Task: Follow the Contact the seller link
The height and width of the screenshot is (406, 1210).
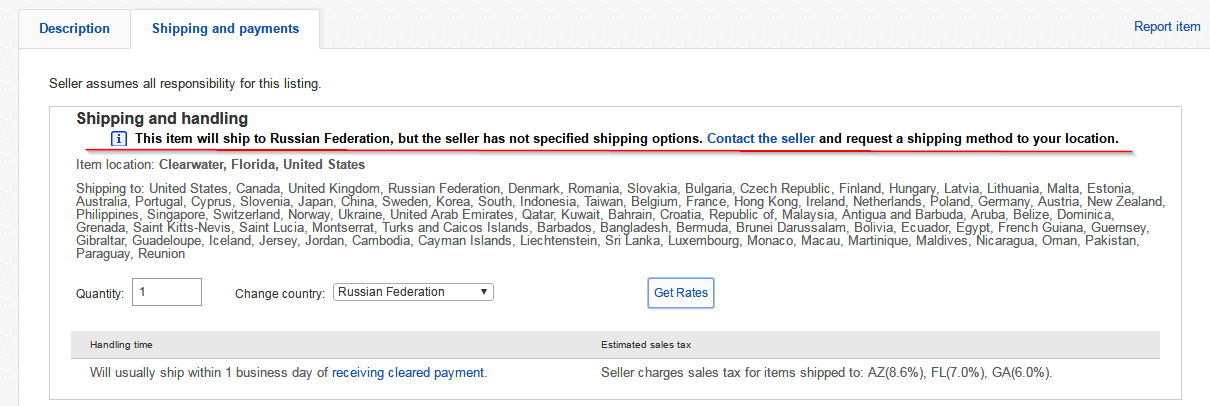Action: point(761,138)
